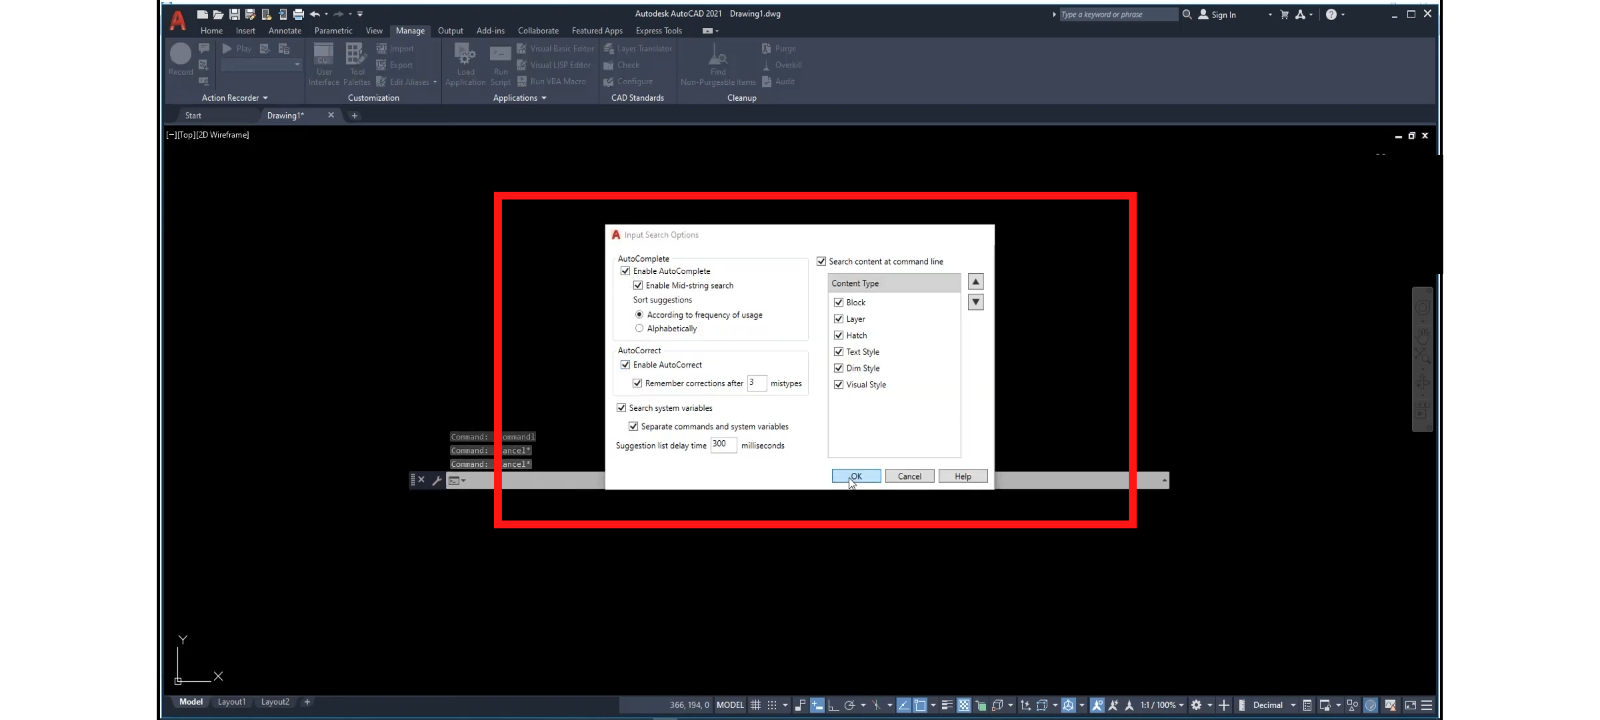Click the move down arrow button beside Content Type

pyautogui.click(x=976, y=302)
